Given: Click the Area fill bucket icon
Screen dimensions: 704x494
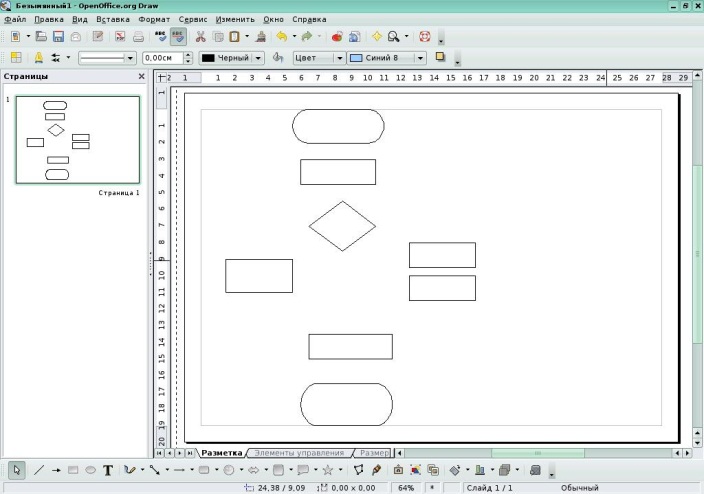Looking at the screenshot, I should [x=278, y=58].
